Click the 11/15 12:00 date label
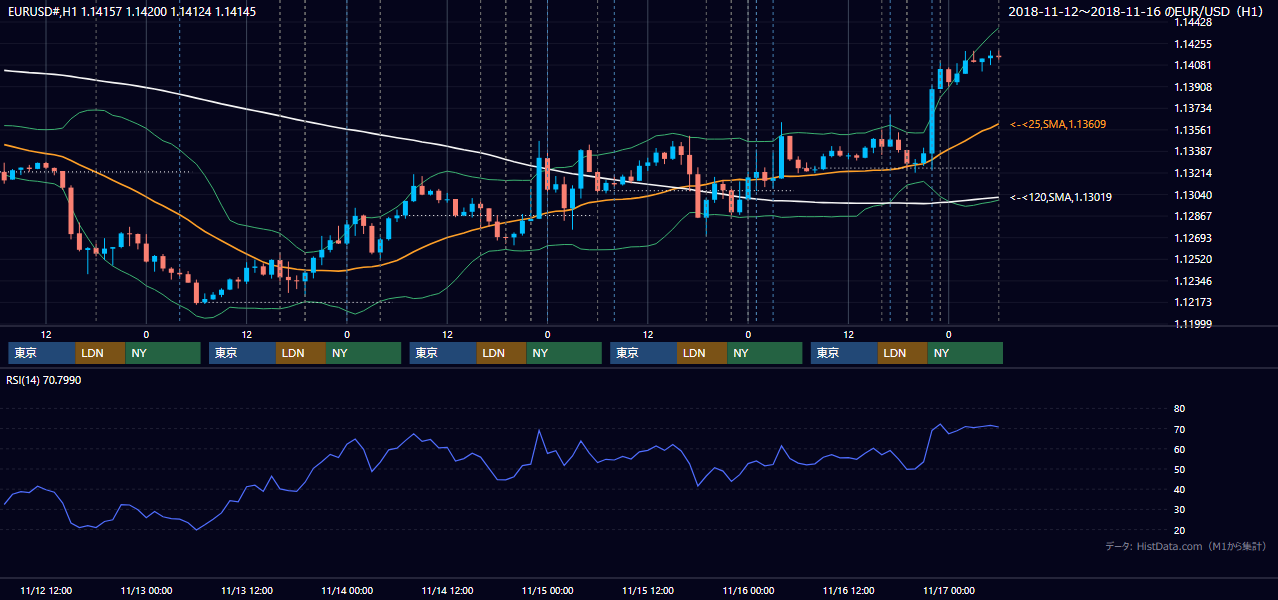Screen dimensions: 1278x600 [x=648, y=590]
